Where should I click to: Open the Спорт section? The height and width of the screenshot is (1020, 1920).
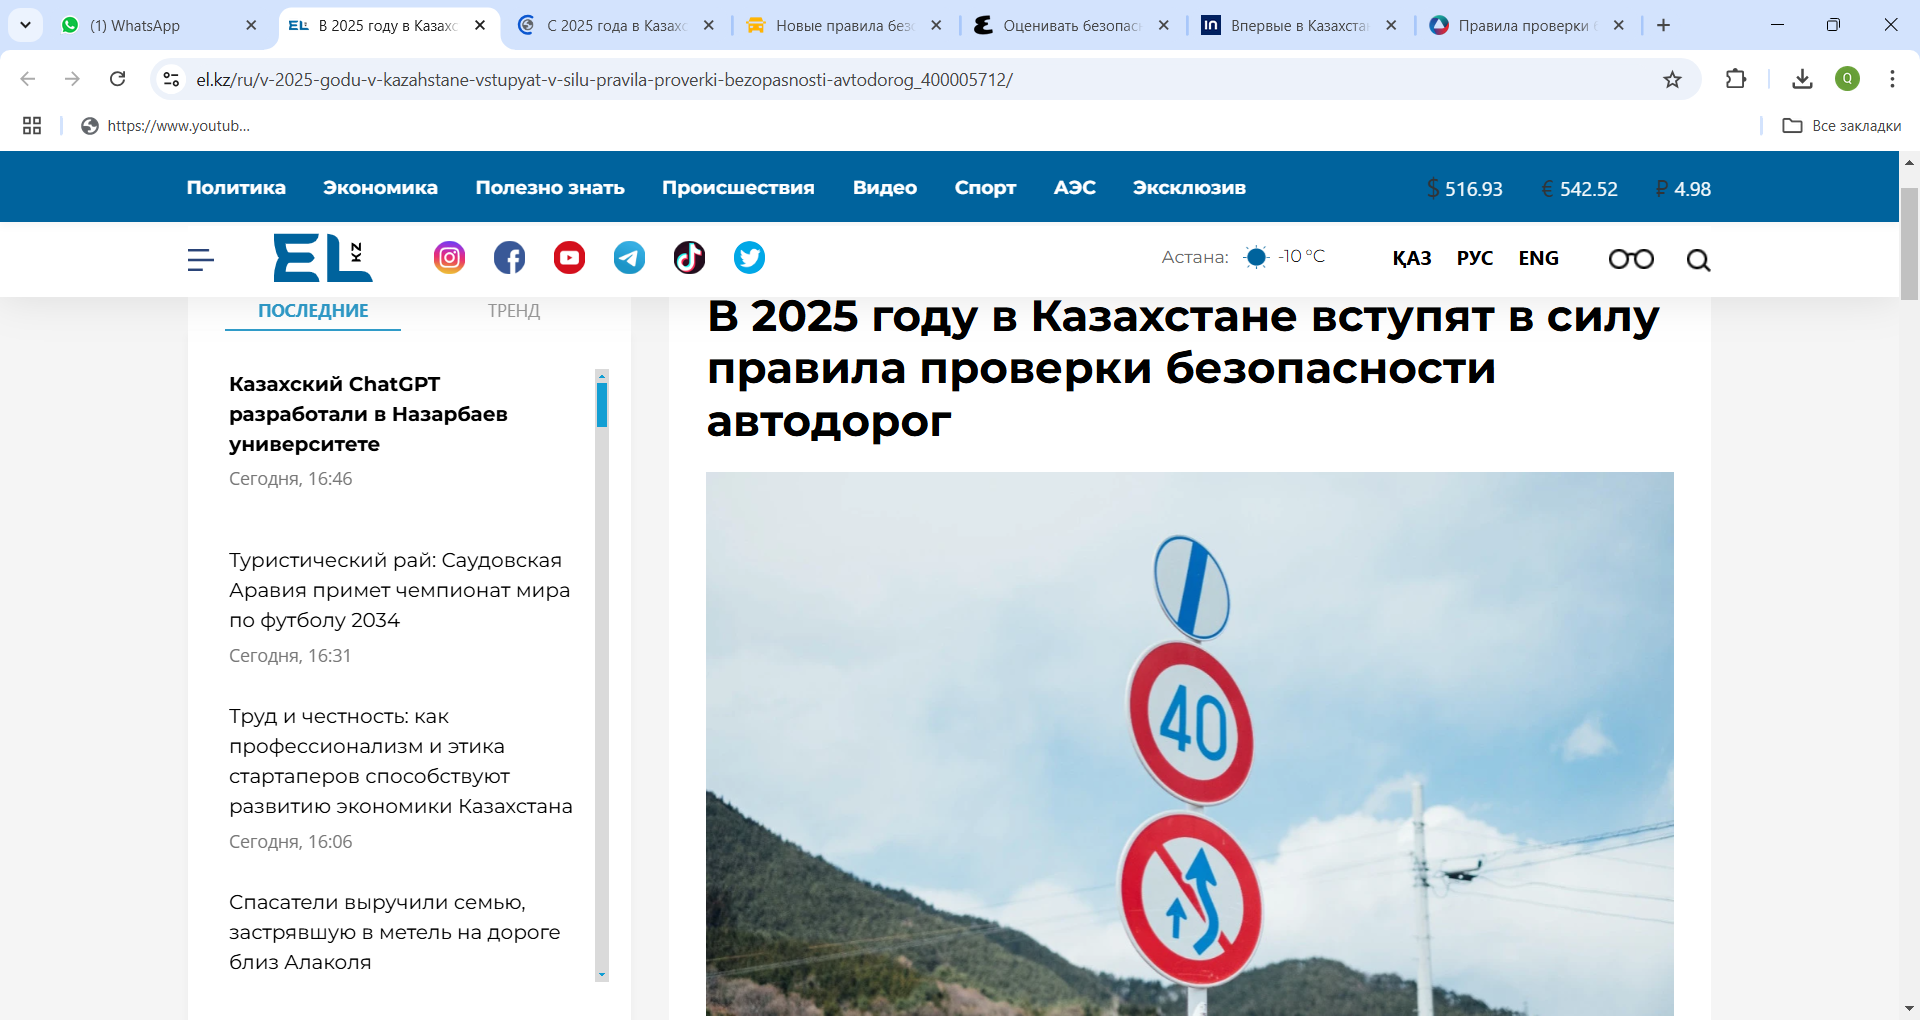click(985, 188)
